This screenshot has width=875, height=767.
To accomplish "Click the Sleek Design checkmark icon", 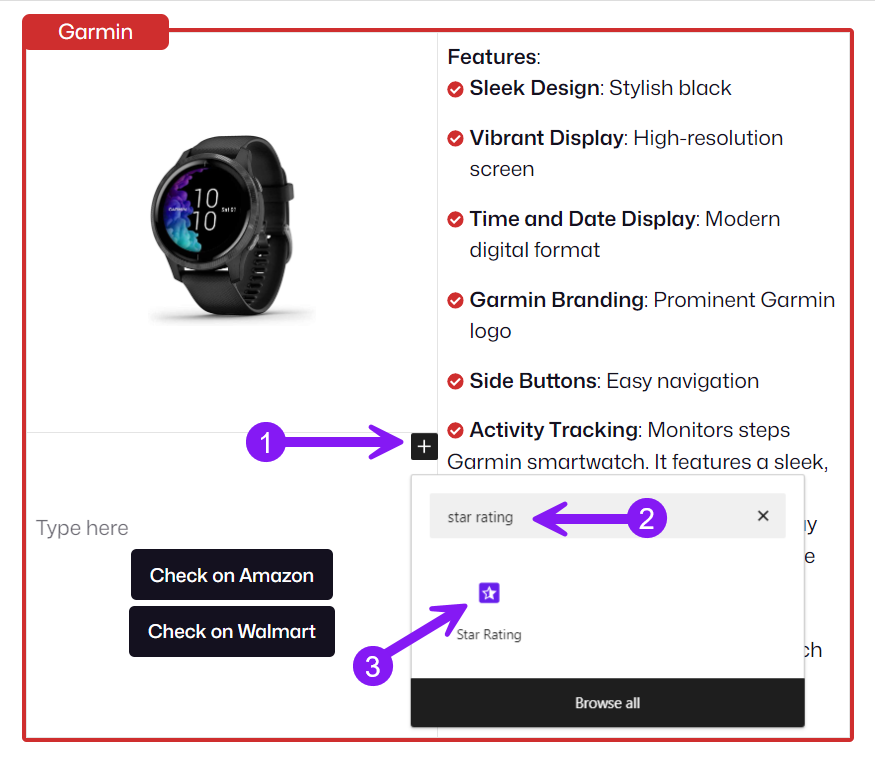I will [x=455, y=89].
